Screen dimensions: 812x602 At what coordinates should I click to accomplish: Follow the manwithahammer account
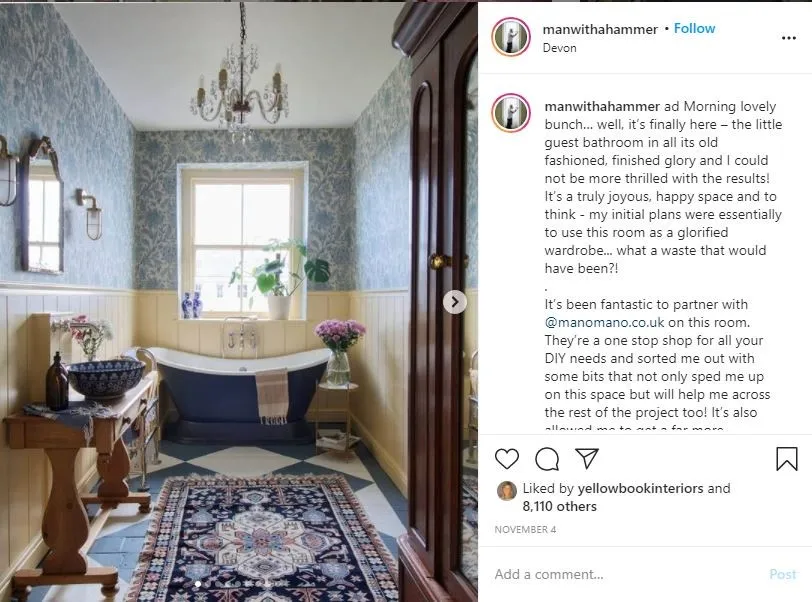pyautogui.click(x=694, y=28)
